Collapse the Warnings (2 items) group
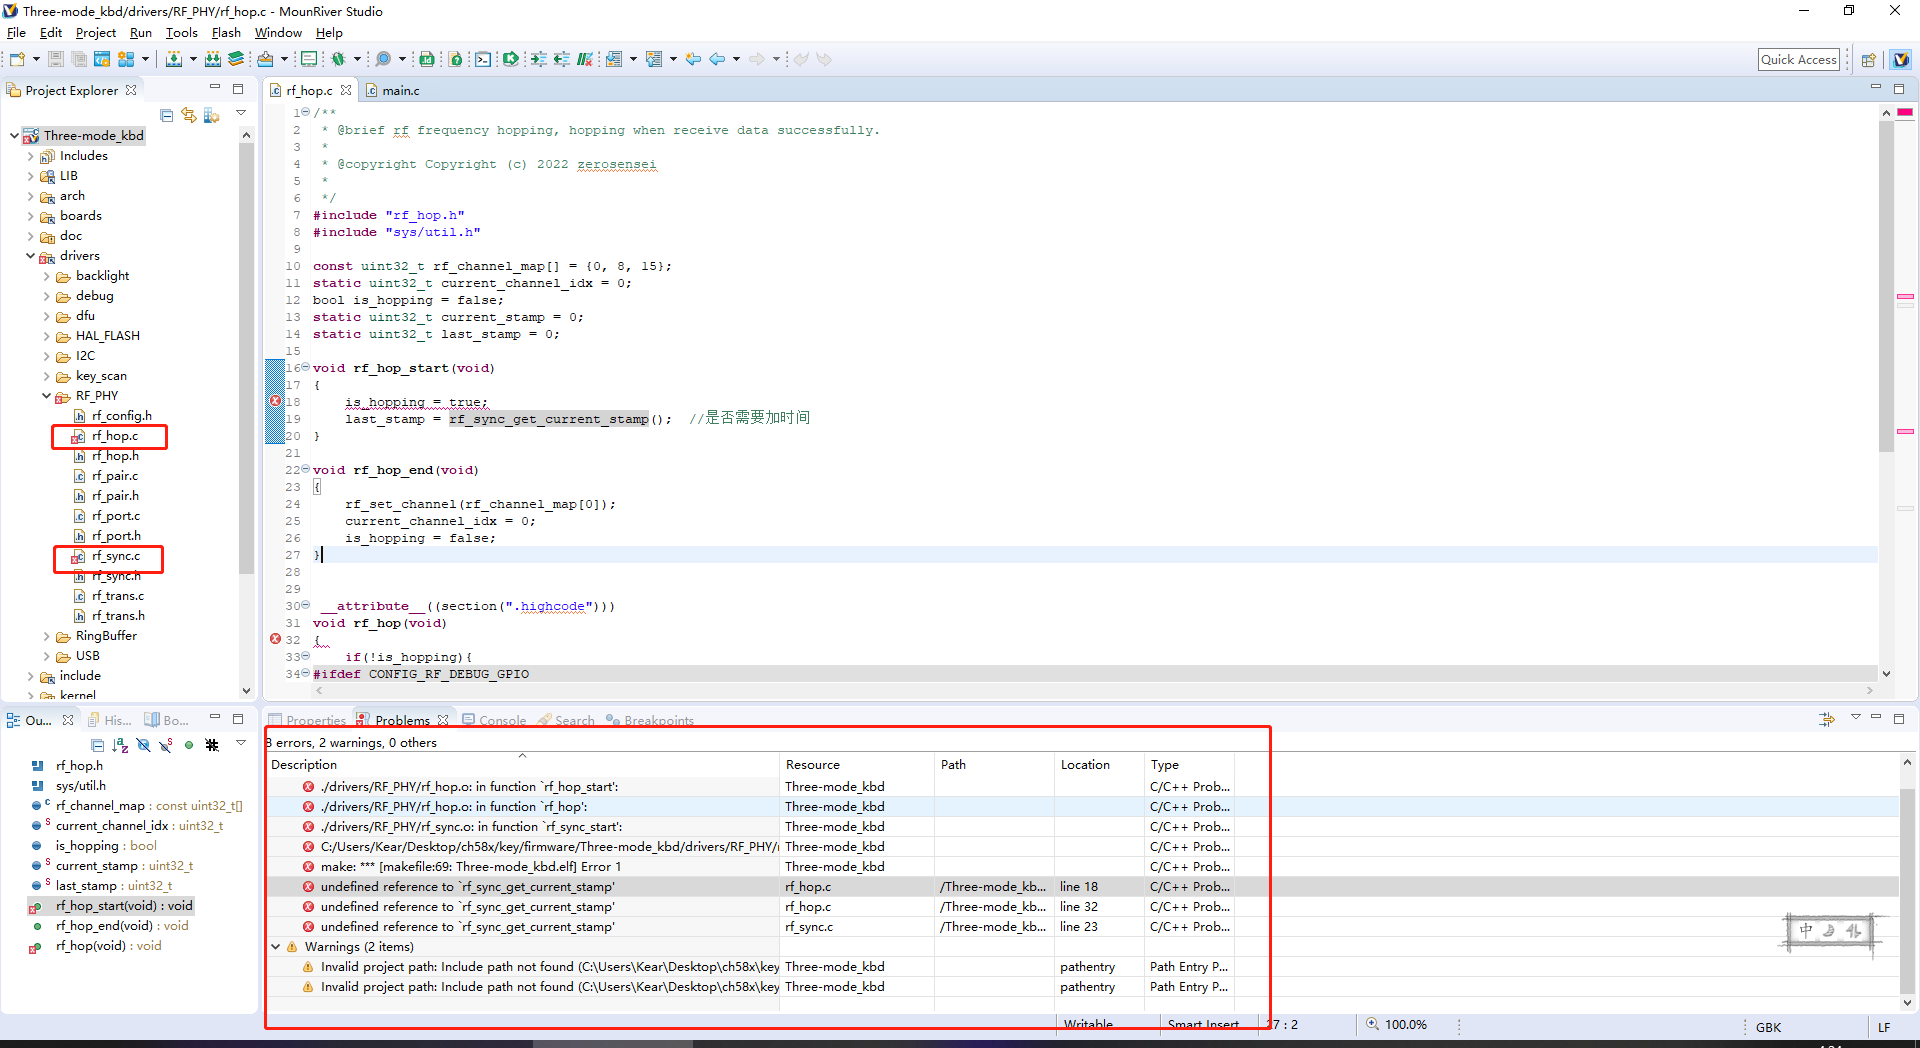Screen dimensions: 1920x1048 click(x=276, y=947)
